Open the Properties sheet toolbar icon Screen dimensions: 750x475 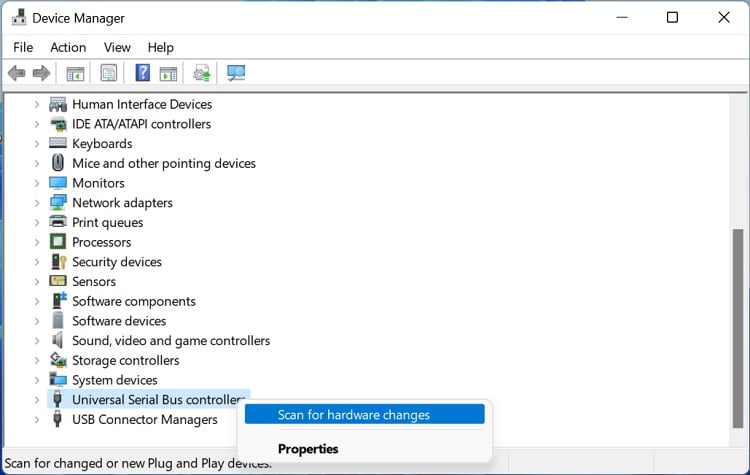point(109,73)
